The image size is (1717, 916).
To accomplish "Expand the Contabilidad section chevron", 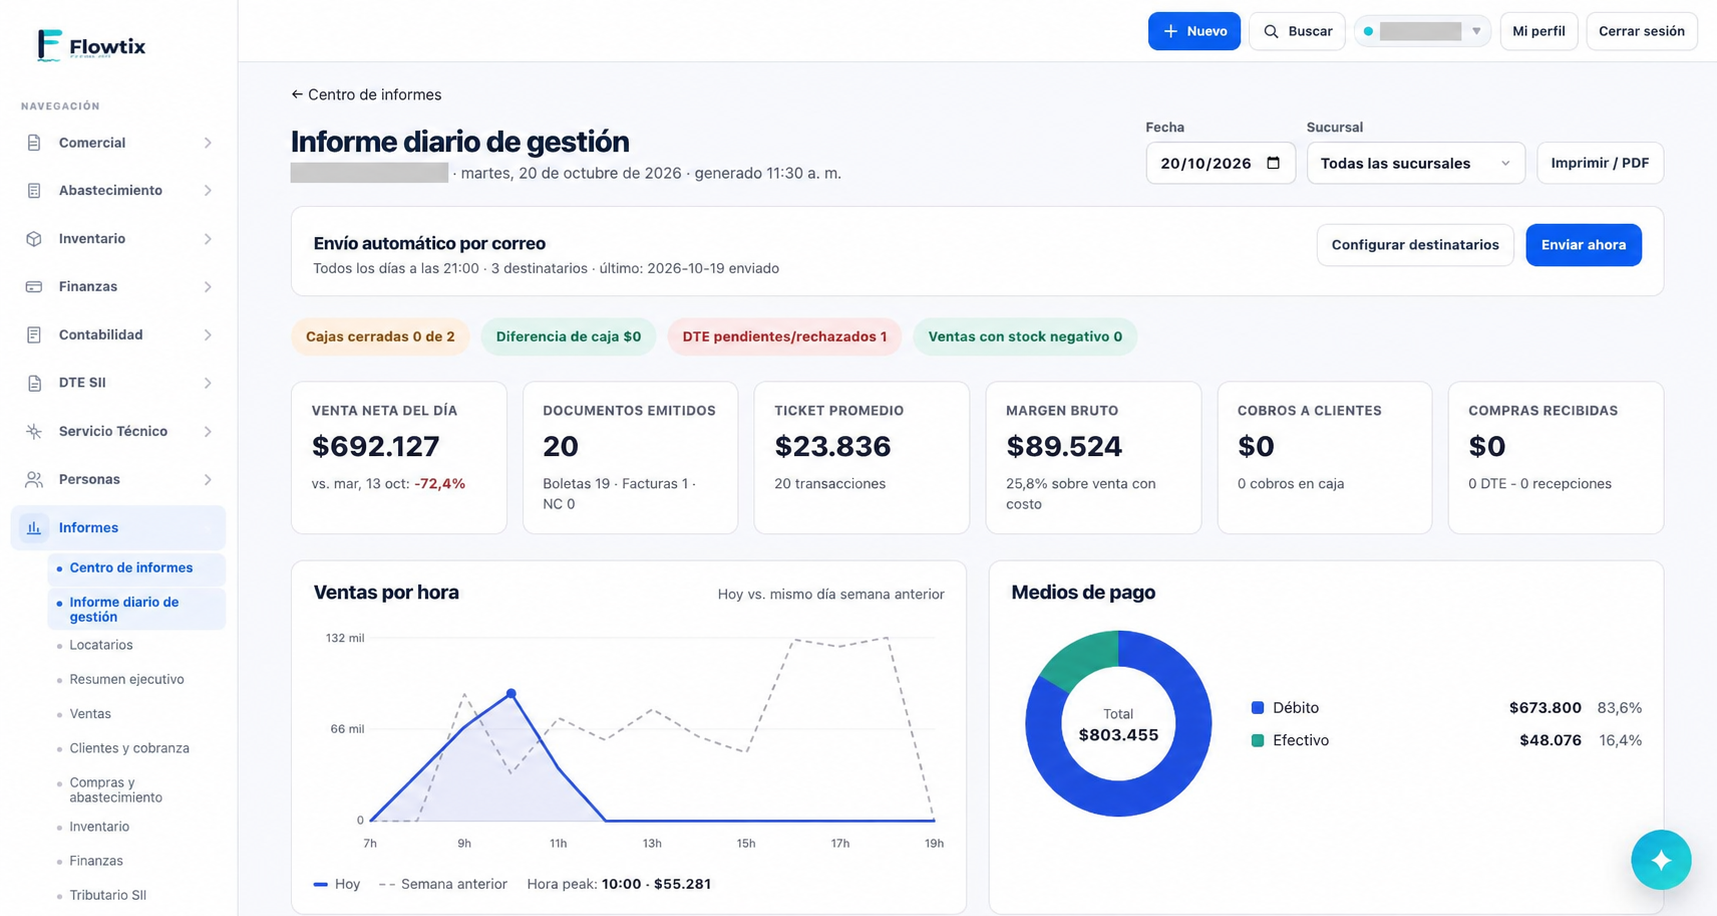I will [208, 335].
